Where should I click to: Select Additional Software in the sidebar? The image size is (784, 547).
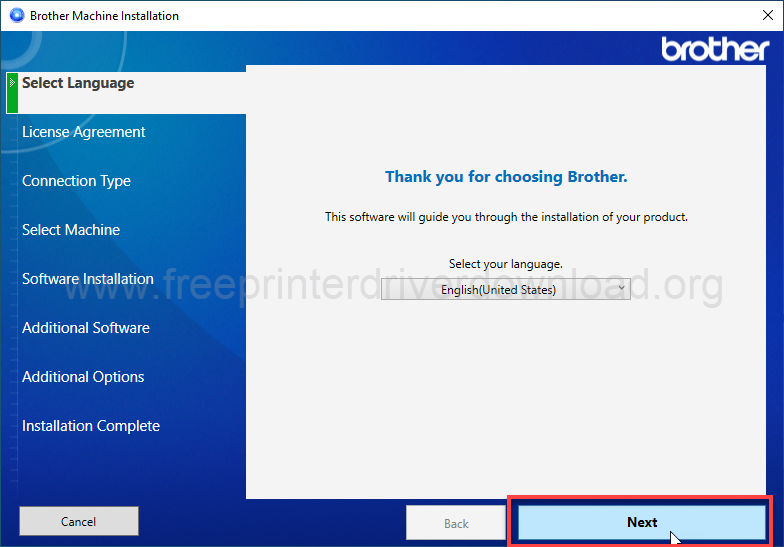[86, 328]
